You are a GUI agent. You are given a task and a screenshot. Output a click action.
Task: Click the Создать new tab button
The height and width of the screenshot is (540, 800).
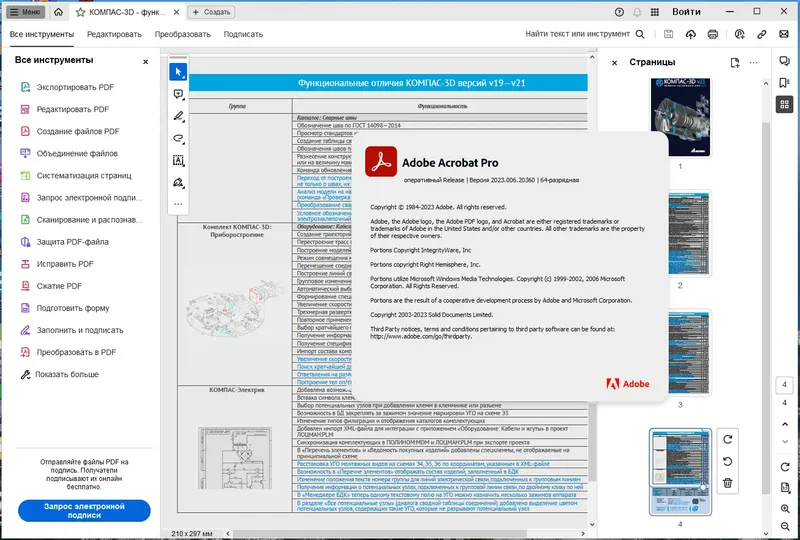211,12
